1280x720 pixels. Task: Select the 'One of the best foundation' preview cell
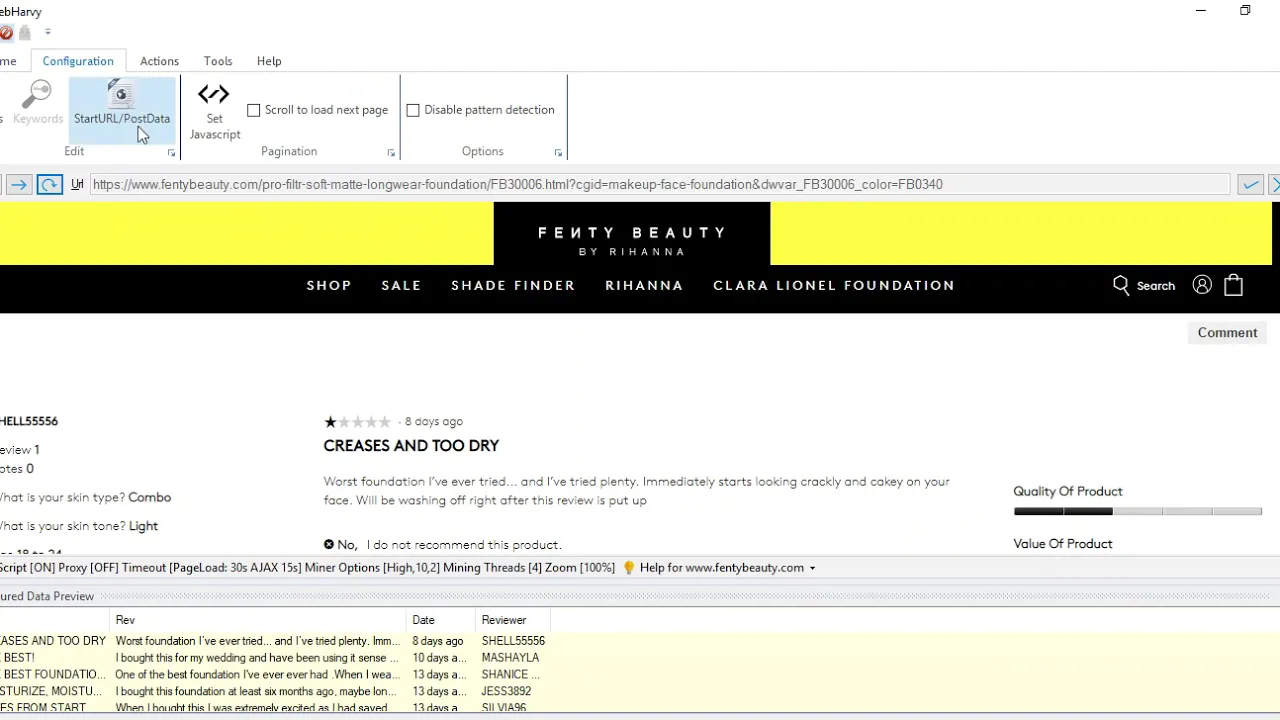coord(257,675)
